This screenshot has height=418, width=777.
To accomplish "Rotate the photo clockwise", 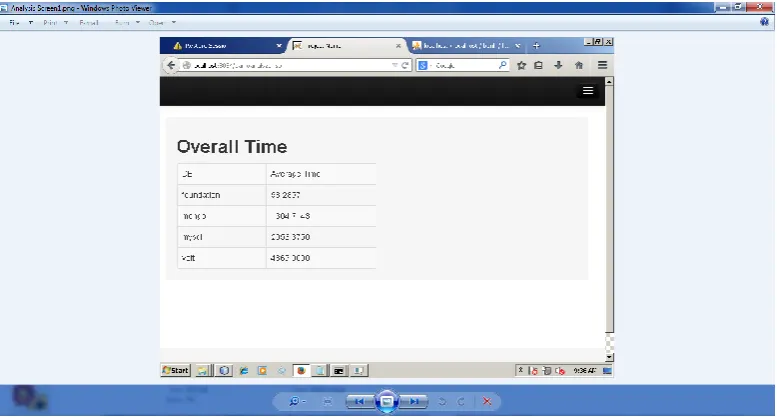I will coord(461,402).
